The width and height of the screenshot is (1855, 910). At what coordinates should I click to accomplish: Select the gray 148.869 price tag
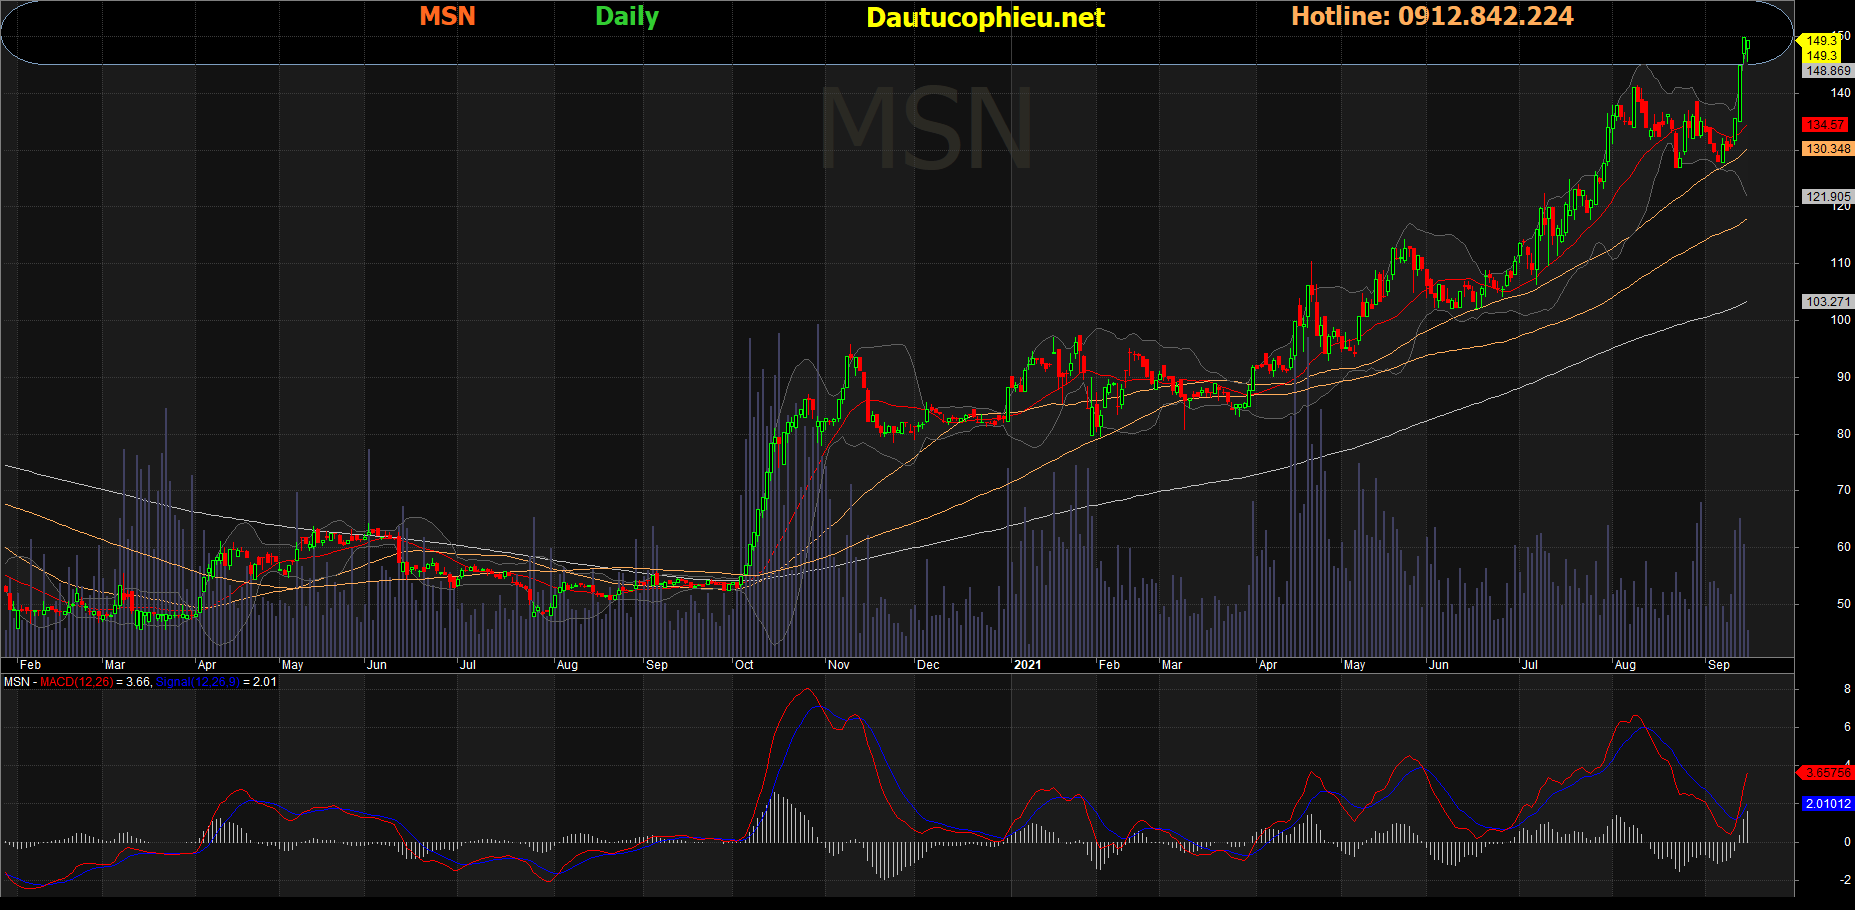[1827, 71]
